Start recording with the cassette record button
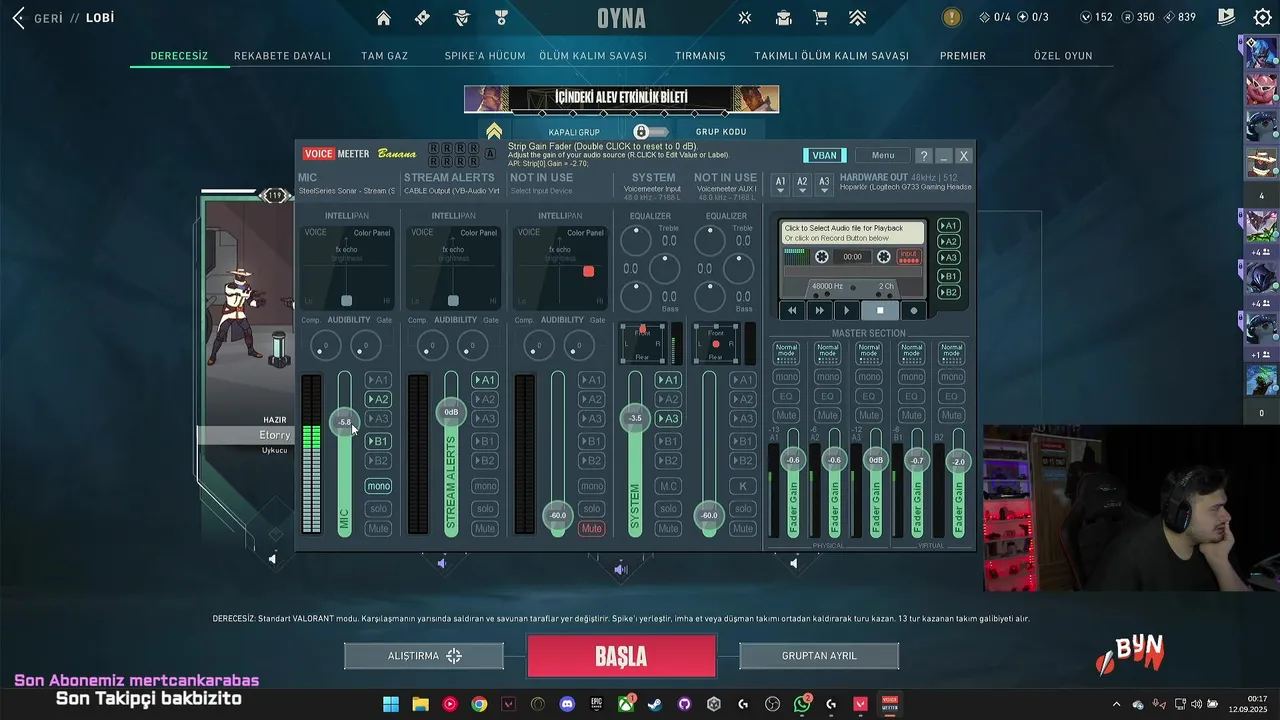Image resolution: width=1280 pixels, height=720 pixels. click(x=913, y=310)
